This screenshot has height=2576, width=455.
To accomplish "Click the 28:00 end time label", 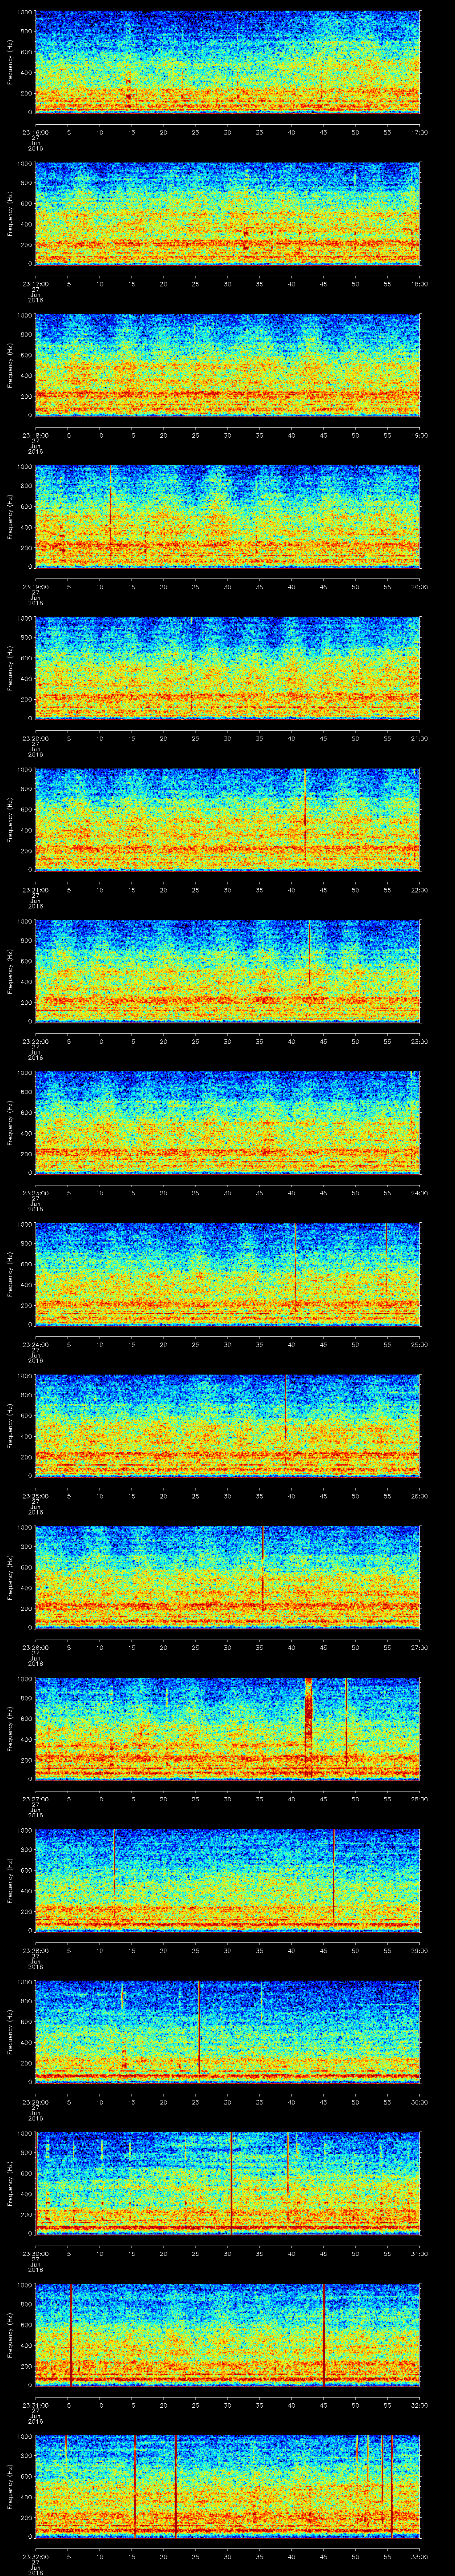I will pyautogui.click(x=419, y=1798).
